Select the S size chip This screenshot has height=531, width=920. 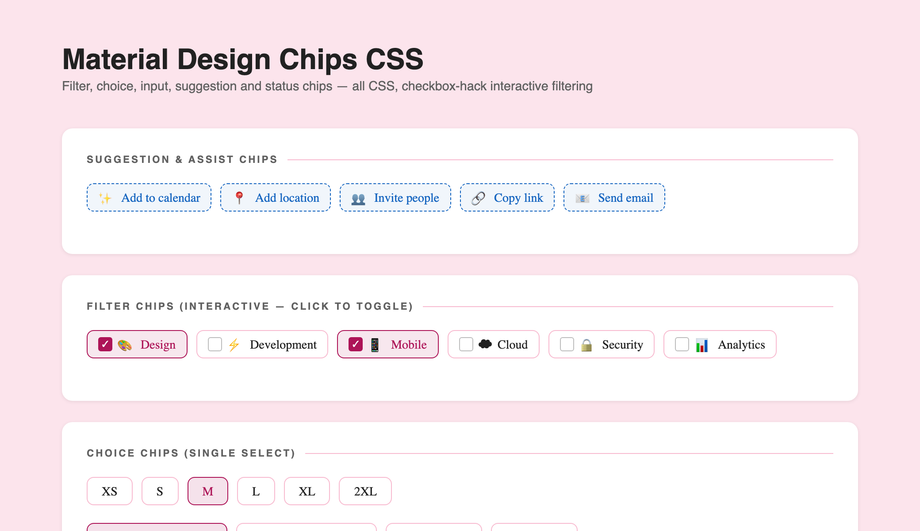tap(160, 491)
